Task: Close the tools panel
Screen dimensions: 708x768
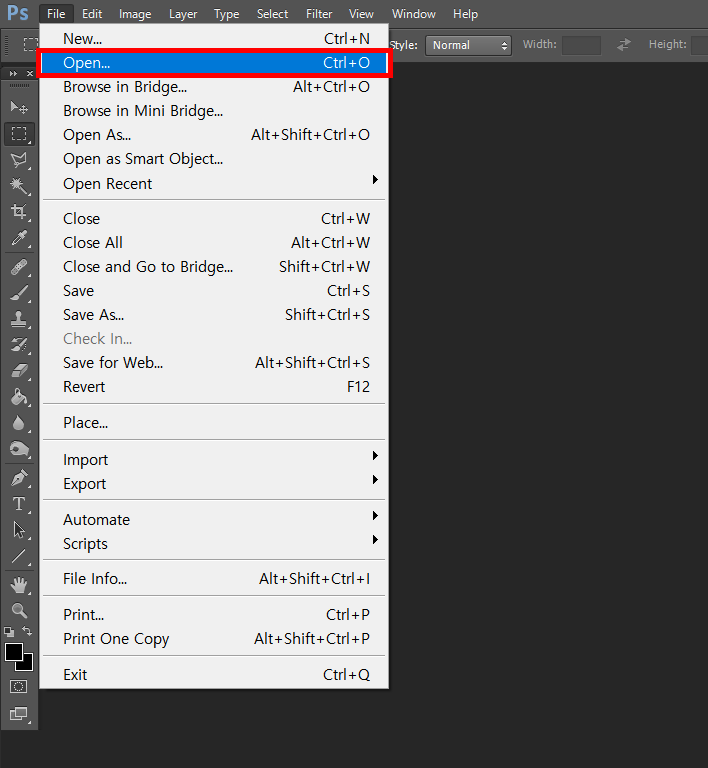Action: (x=30, y=73)
